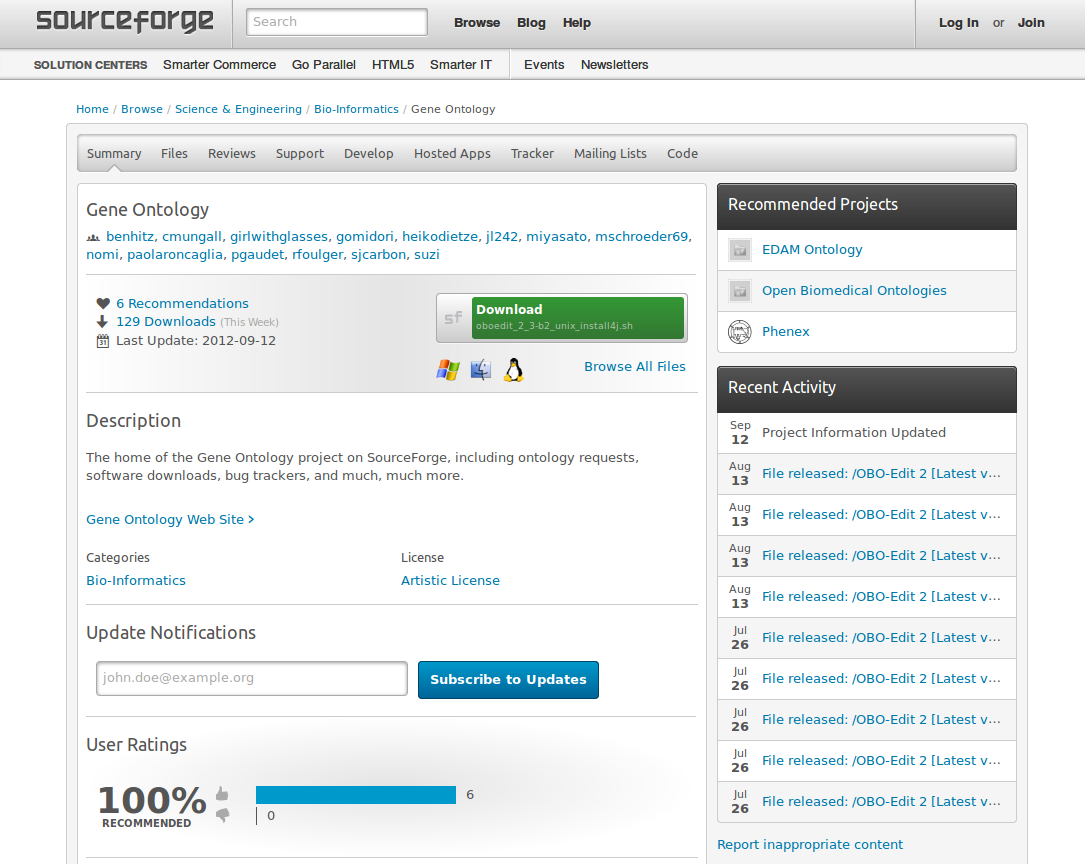Open 129 Downloads link
This screenshot has height=864, width=1085.
tap(166, 322)
